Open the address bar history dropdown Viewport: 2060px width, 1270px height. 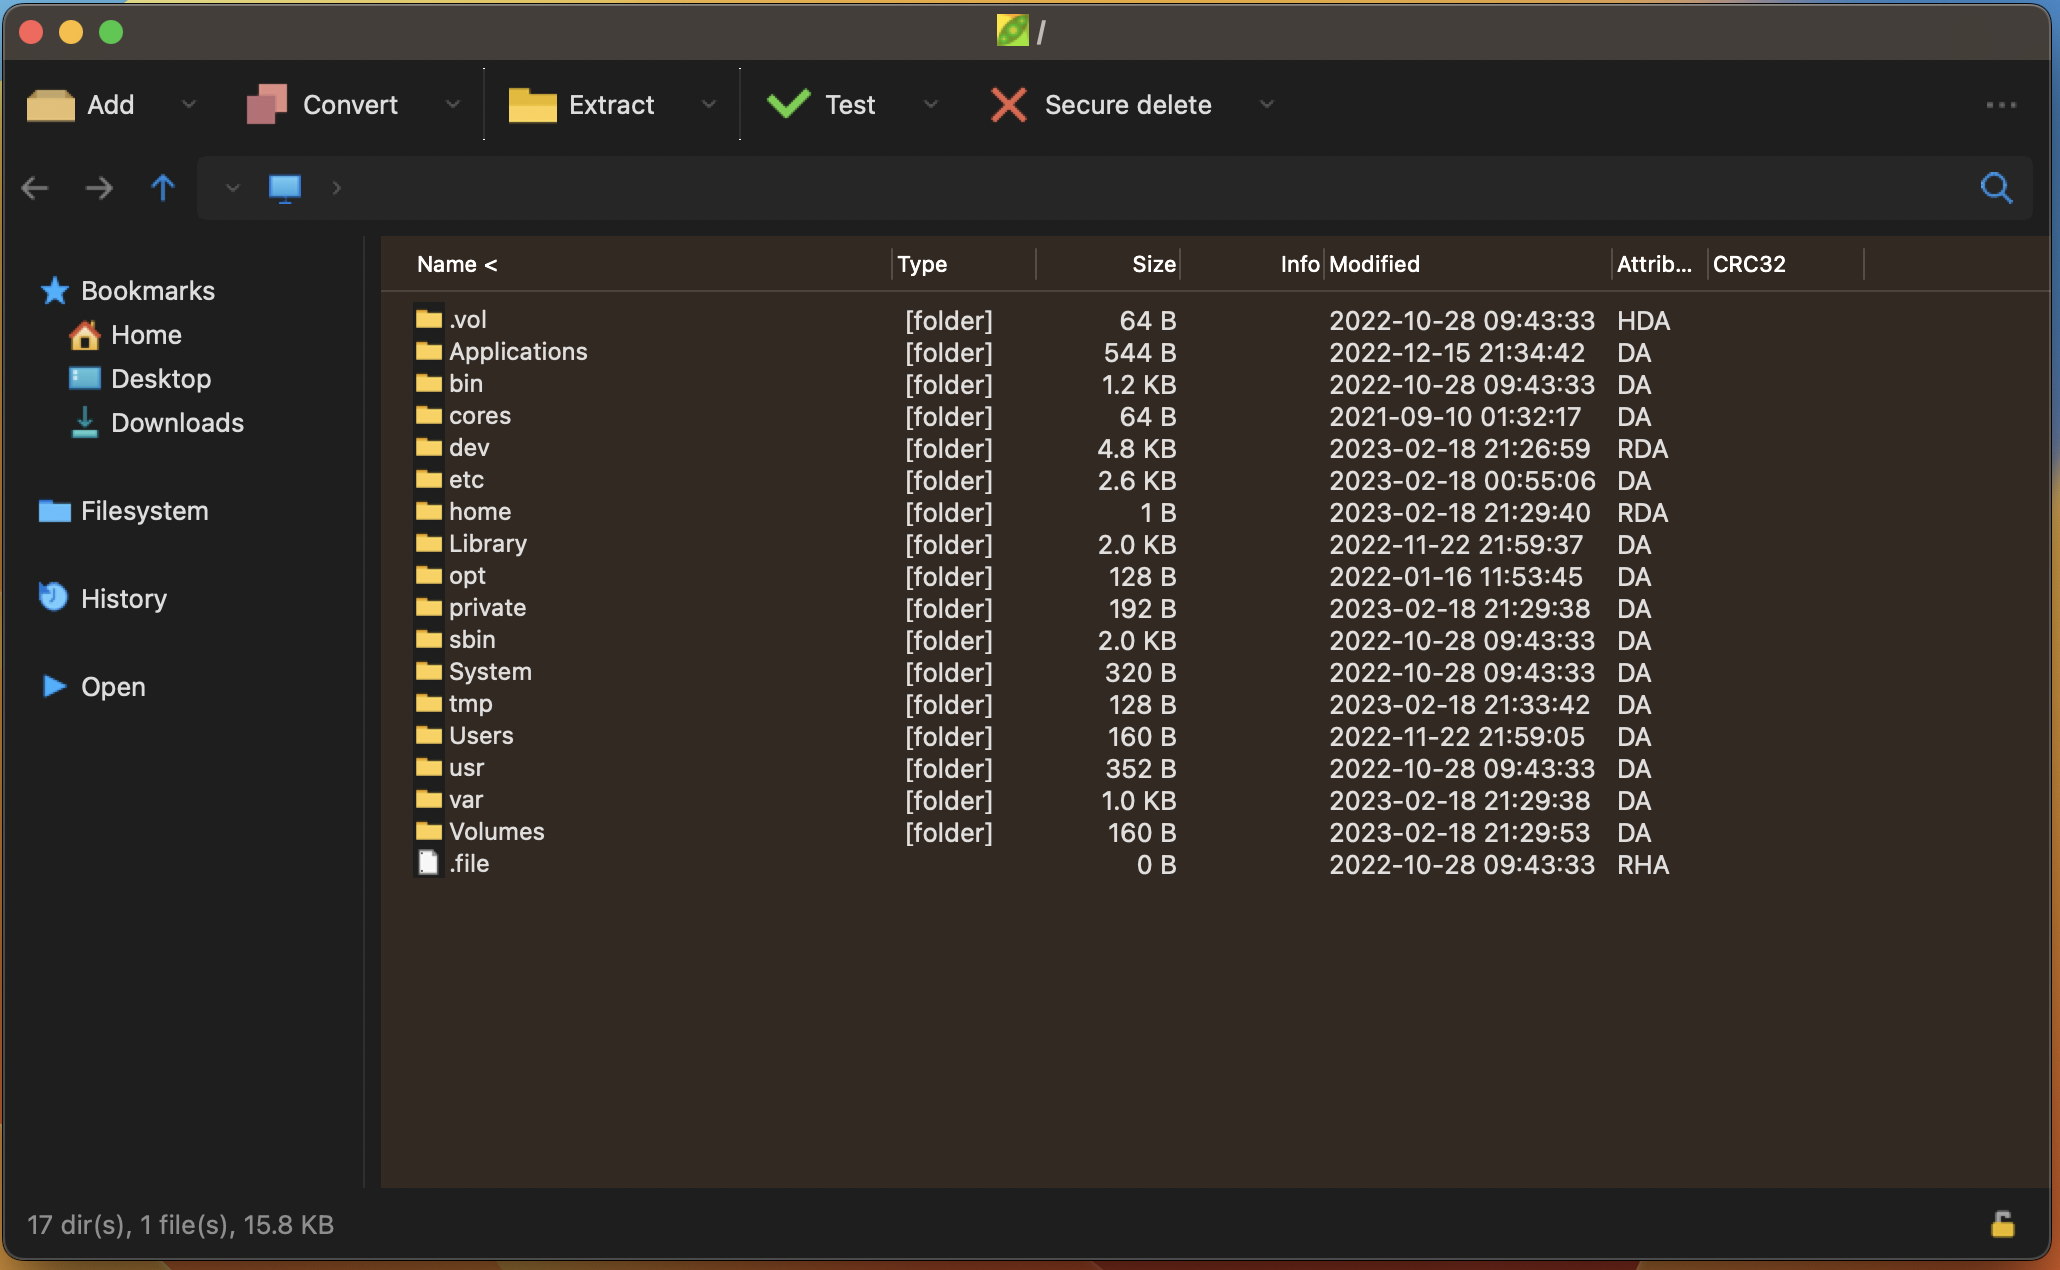[x=232, y=188]
